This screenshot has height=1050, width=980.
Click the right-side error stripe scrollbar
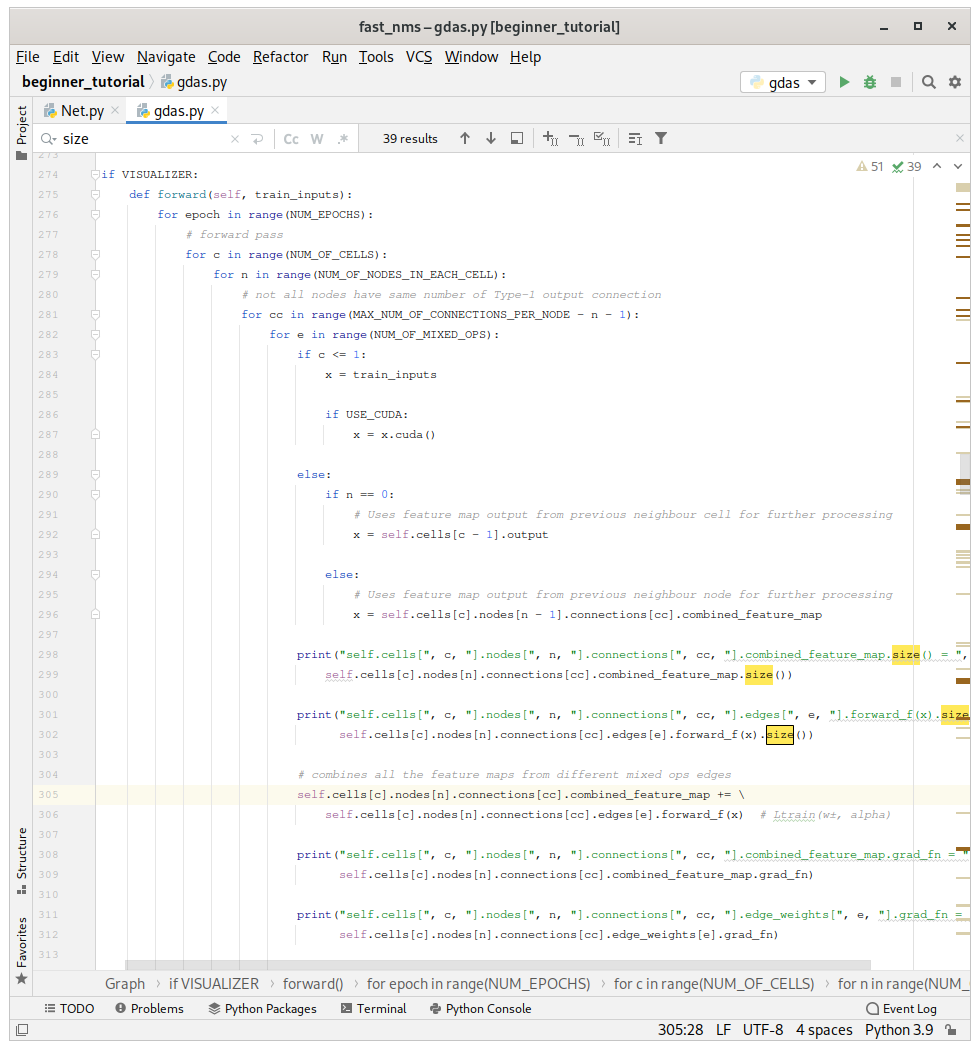pyautogui.click(x=962, y=500)
